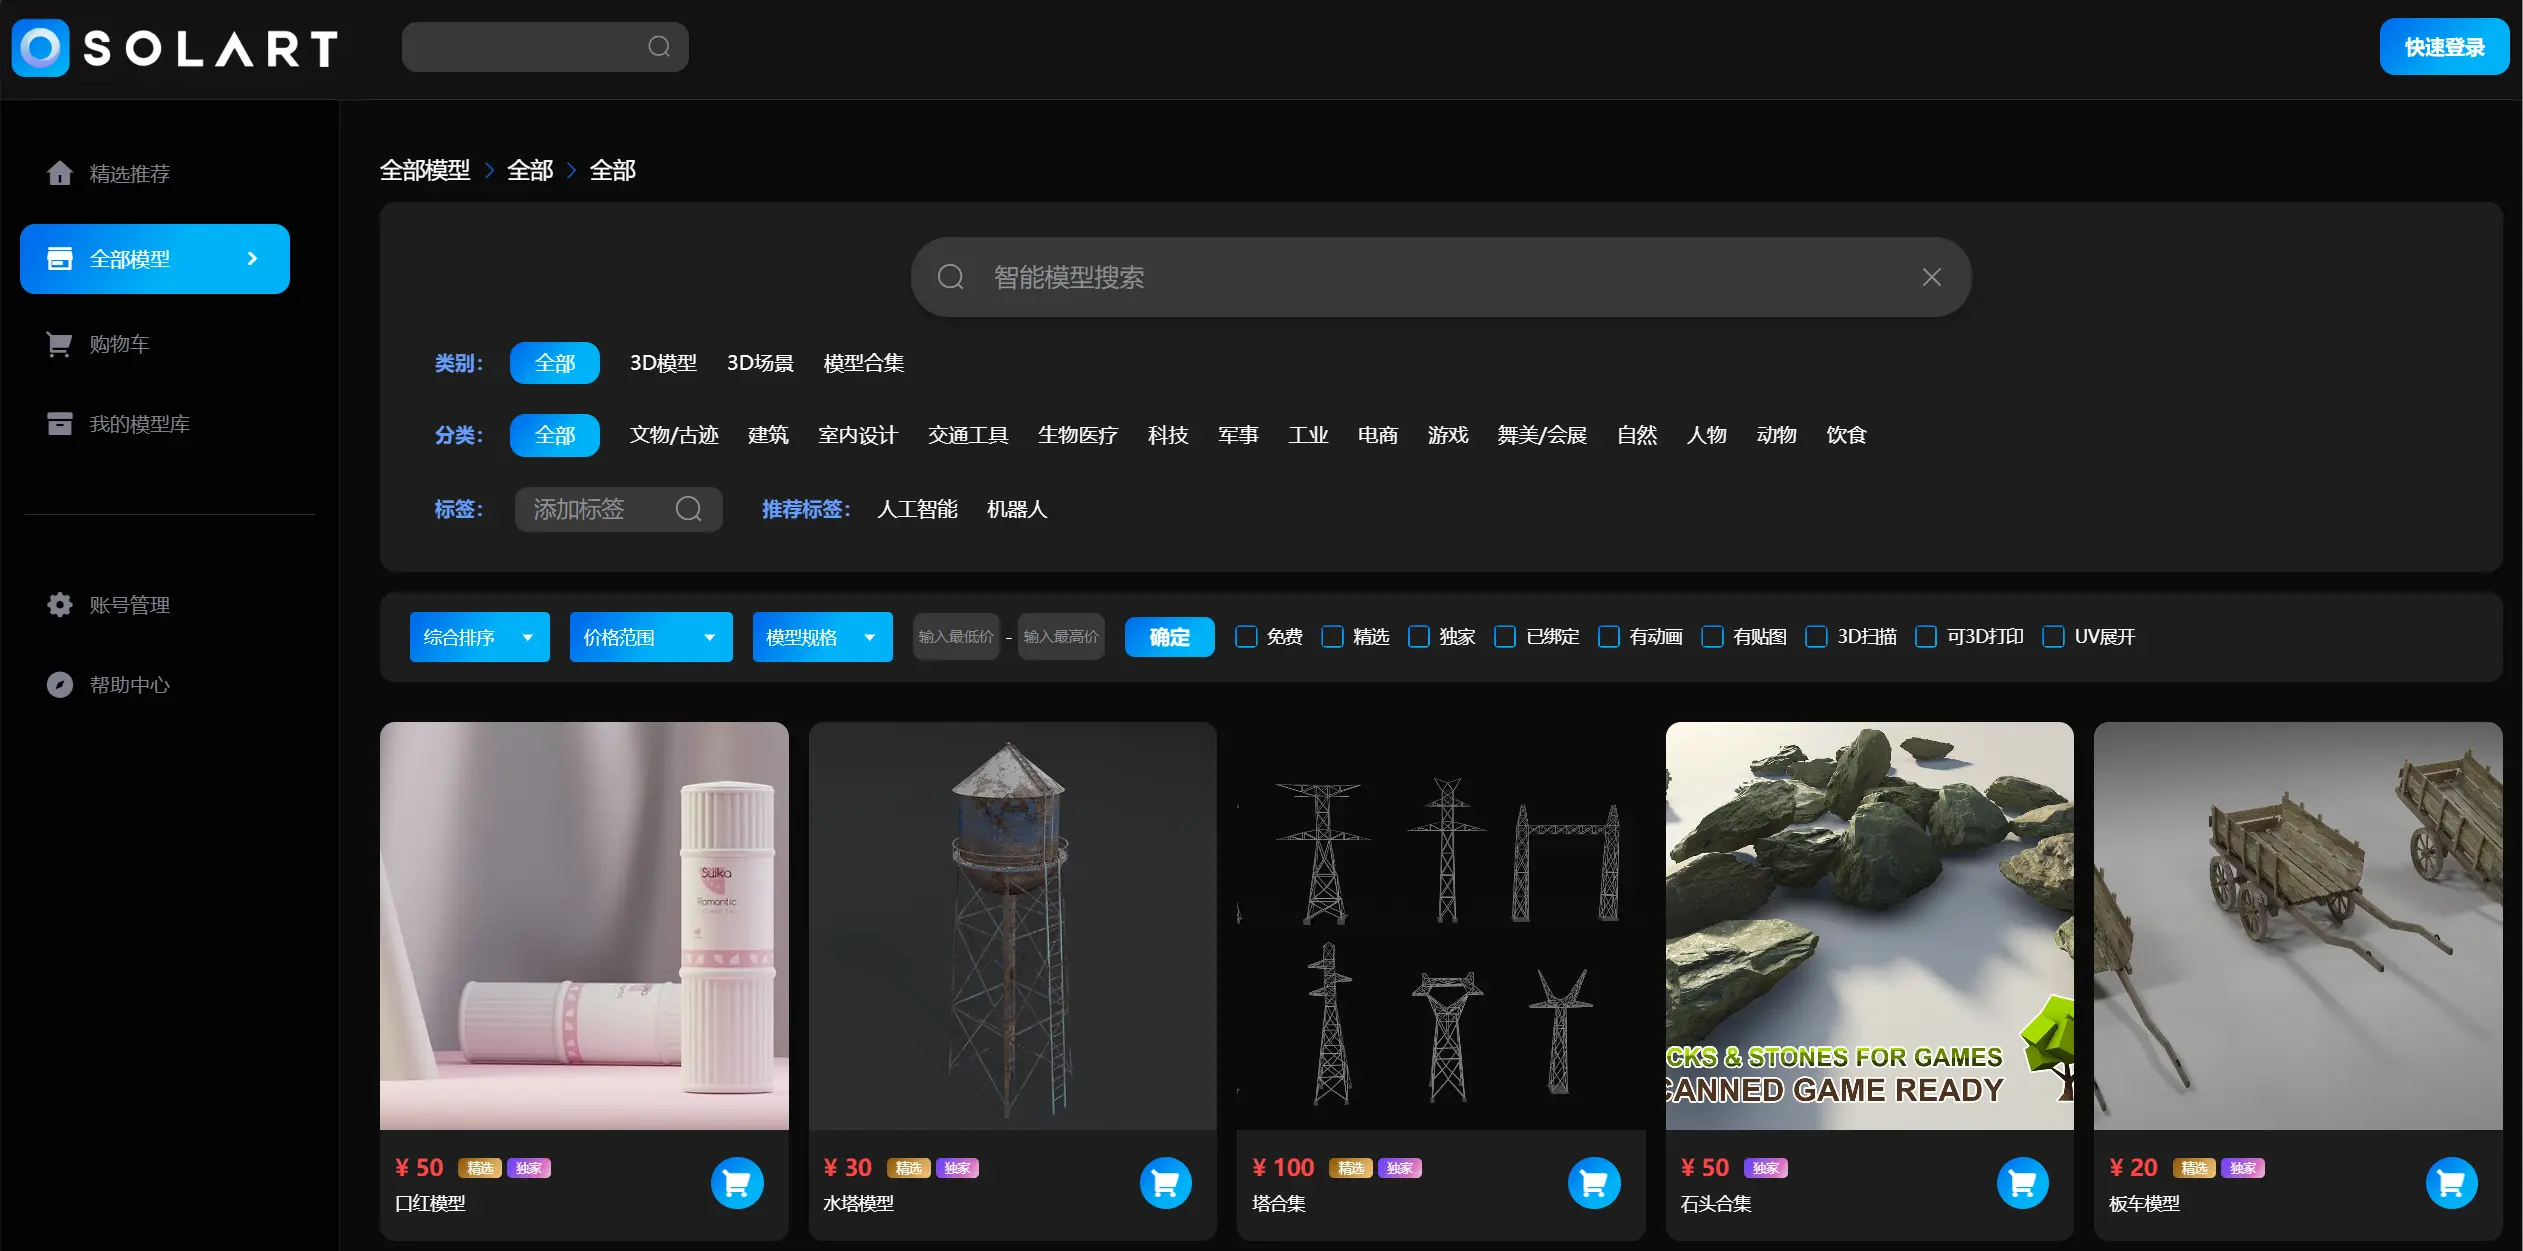Screen dimensions: 2523x1251
Task: Open shopping cart sidebar icon
Action: [x=60, y=344]
